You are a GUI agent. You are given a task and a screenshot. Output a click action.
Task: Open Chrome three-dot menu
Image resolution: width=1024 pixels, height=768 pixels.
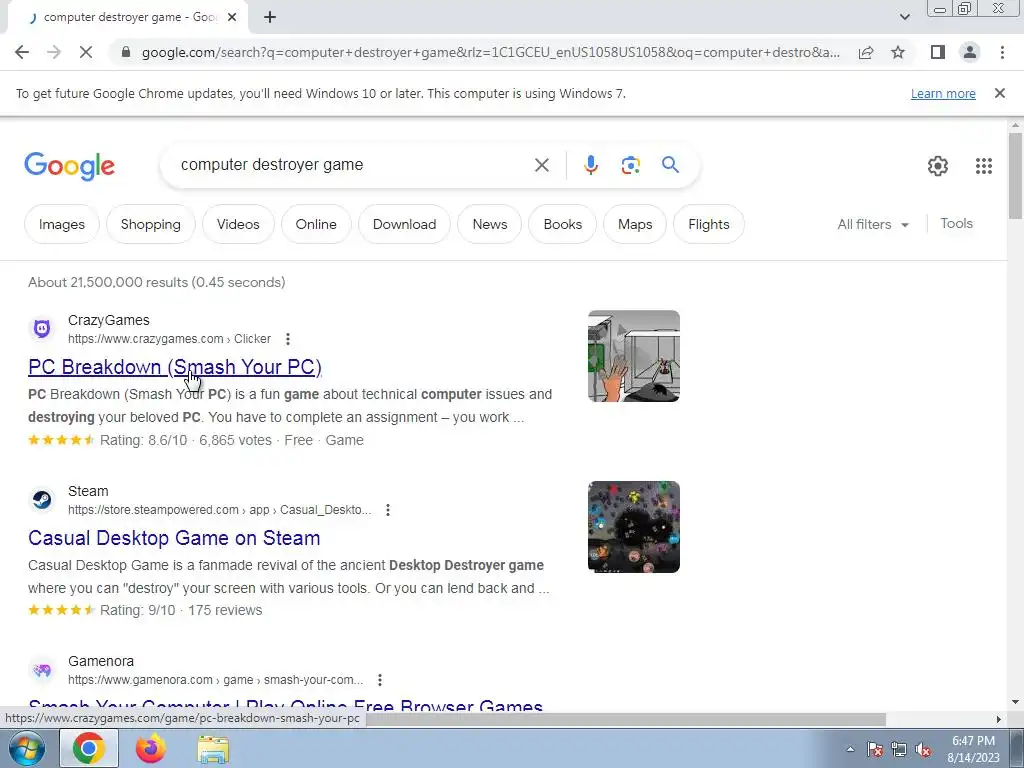pyautogui.click(x=1002, y=52)
